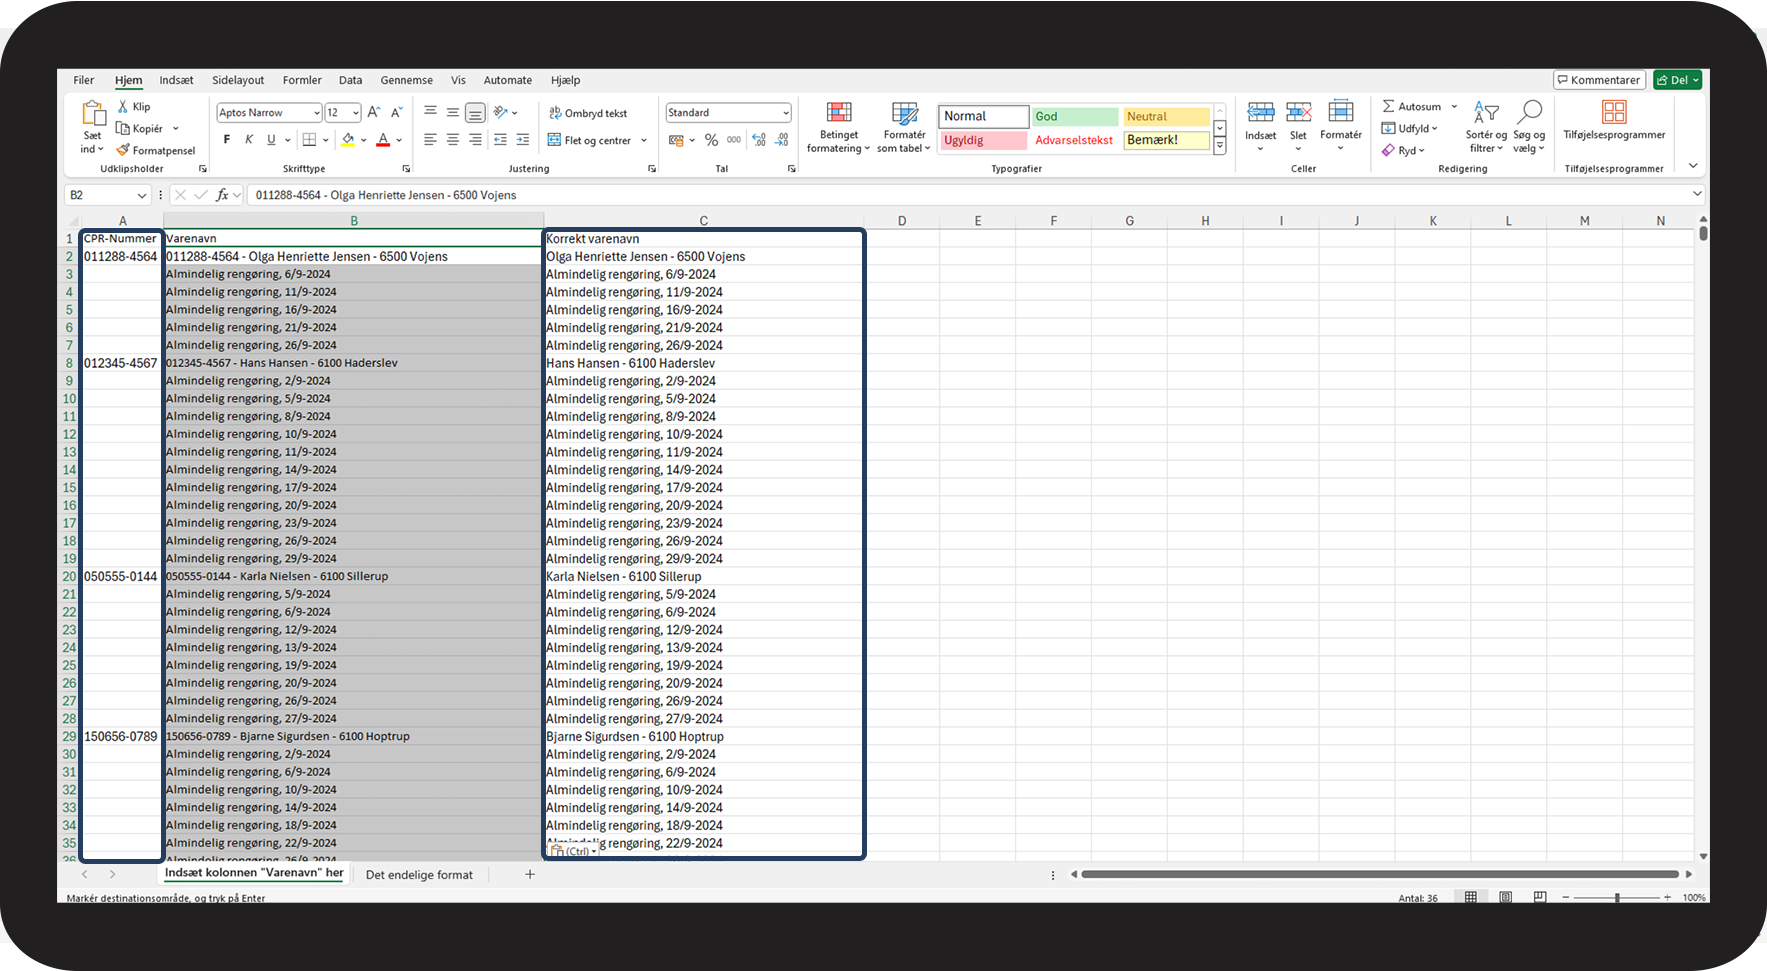
Task: Toggle middle vertical alignment
Action: tap(453, 113)
